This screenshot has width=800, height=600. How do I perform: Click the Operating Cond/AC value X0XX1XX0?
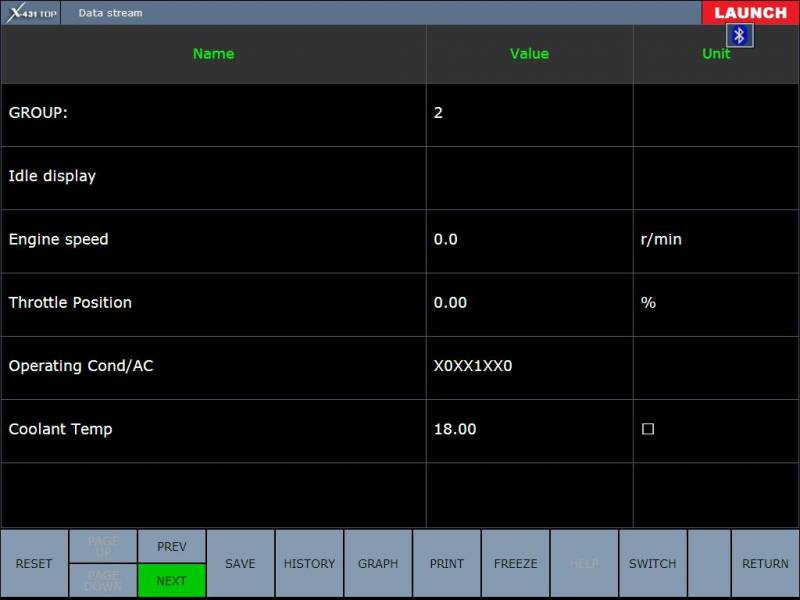click(473, 366)
